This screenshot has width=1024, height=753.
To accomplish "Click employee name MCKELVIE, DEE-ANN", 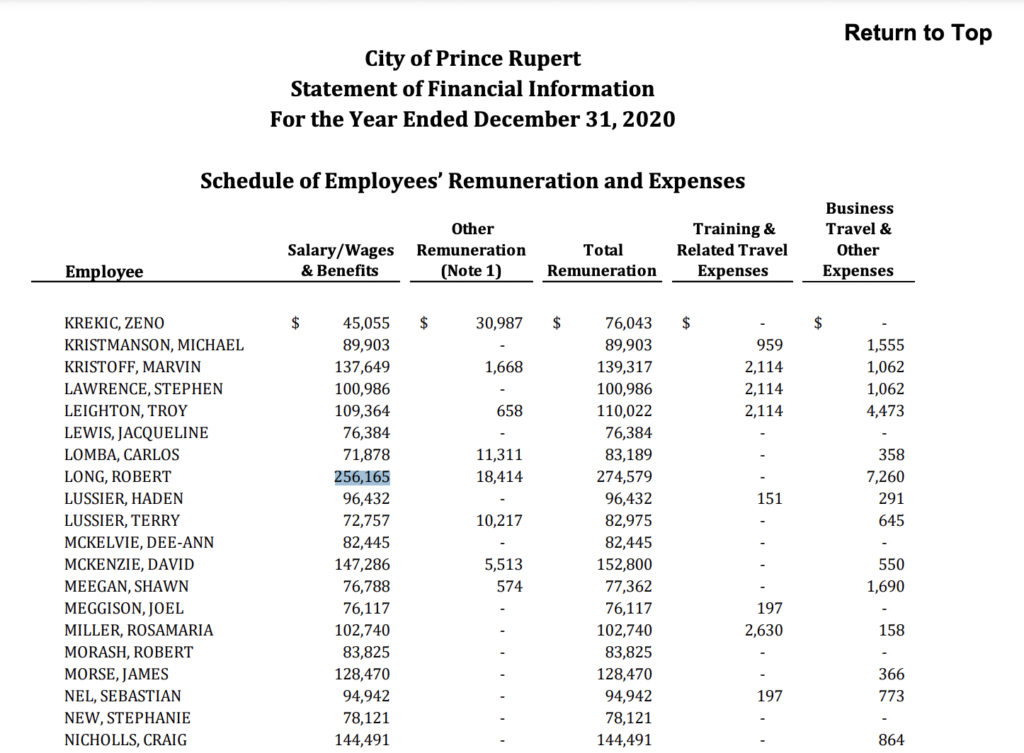I will click(139, 543).
